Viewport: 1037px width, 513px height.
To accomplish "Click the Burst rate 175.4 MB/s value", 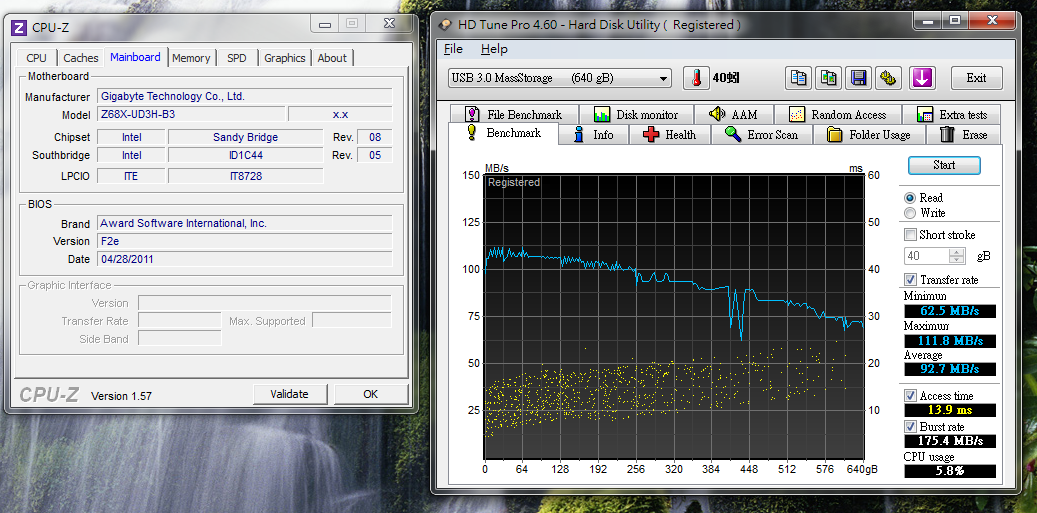I will click(x=950, y=441).
